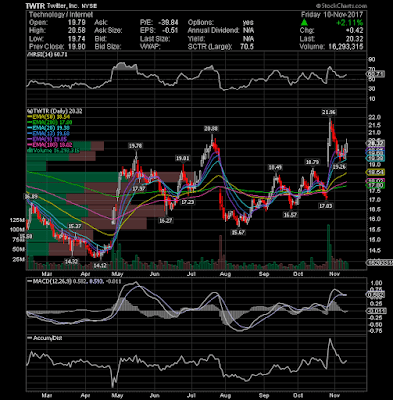Click the yellow EMA(50) price tag on right axis
This screenshot has width=393, height=400.
375,172
